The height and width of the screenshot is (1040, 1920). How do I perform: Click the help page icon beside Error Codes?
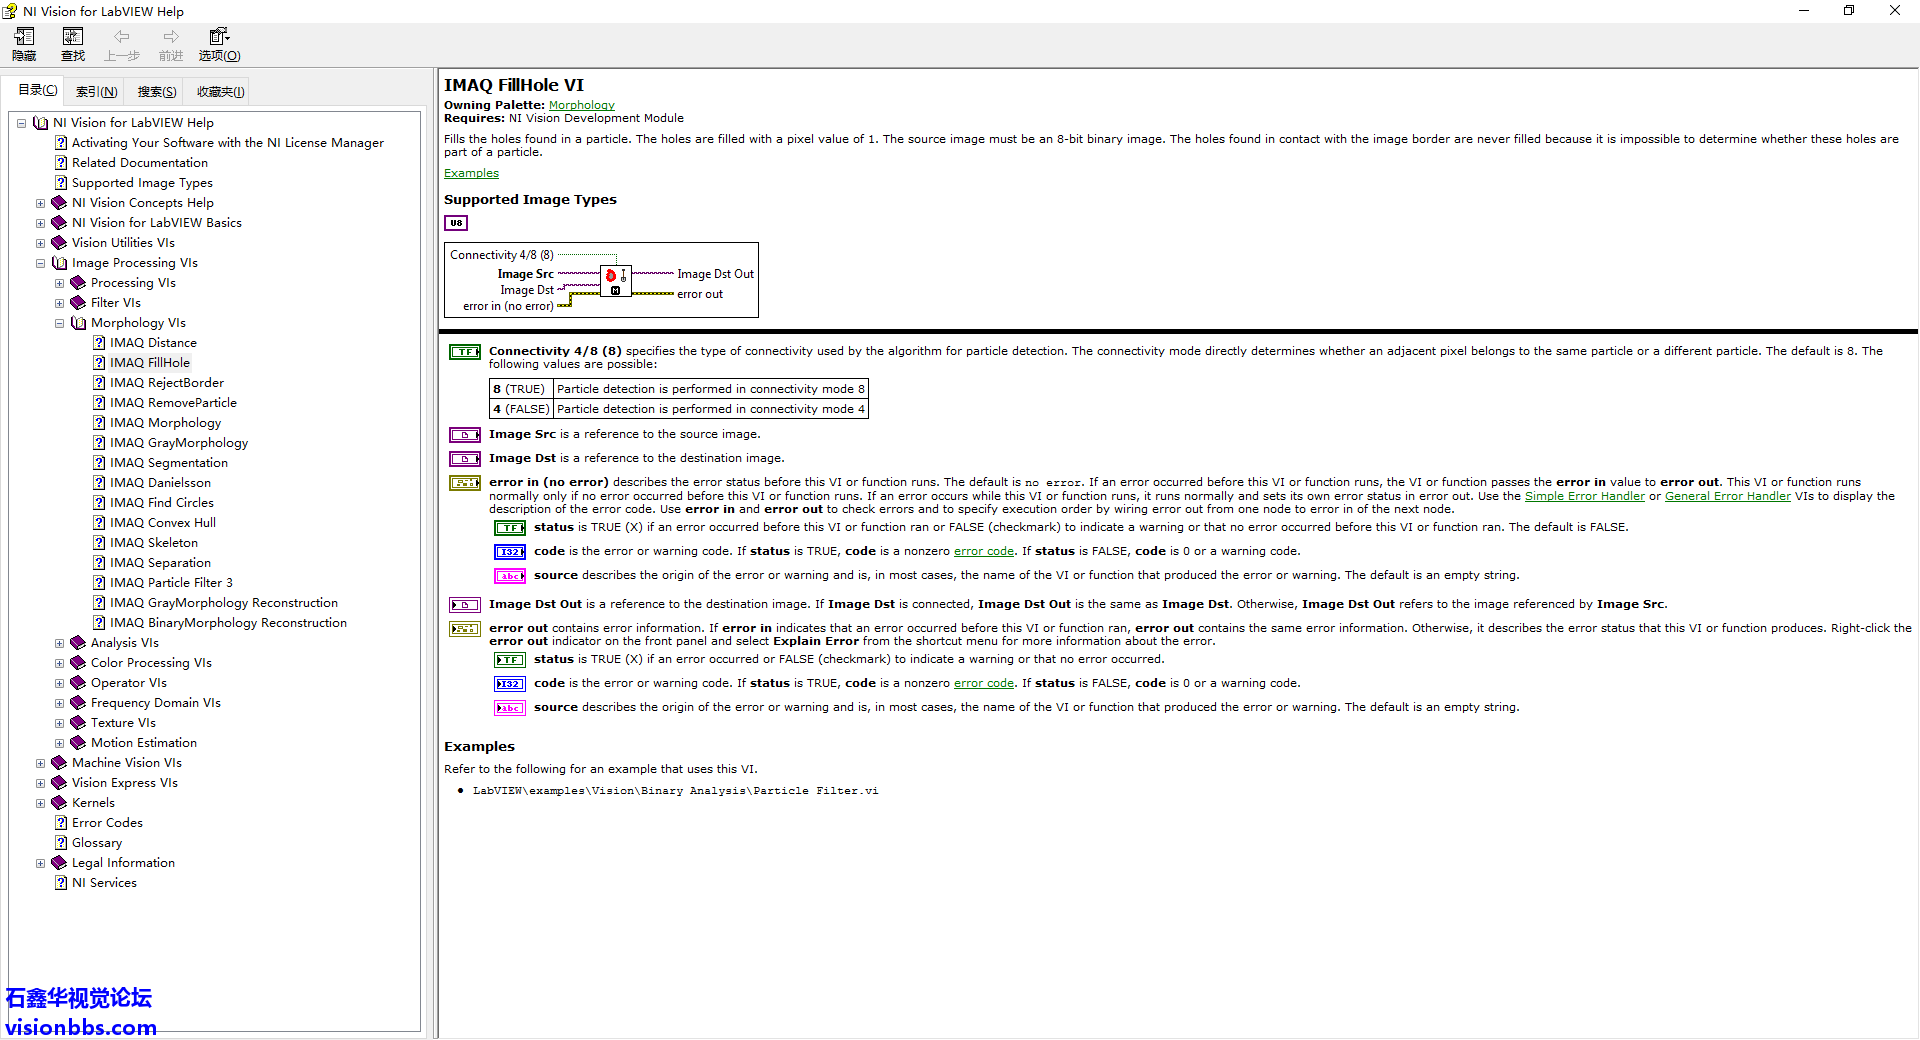(x=60, y=823)
